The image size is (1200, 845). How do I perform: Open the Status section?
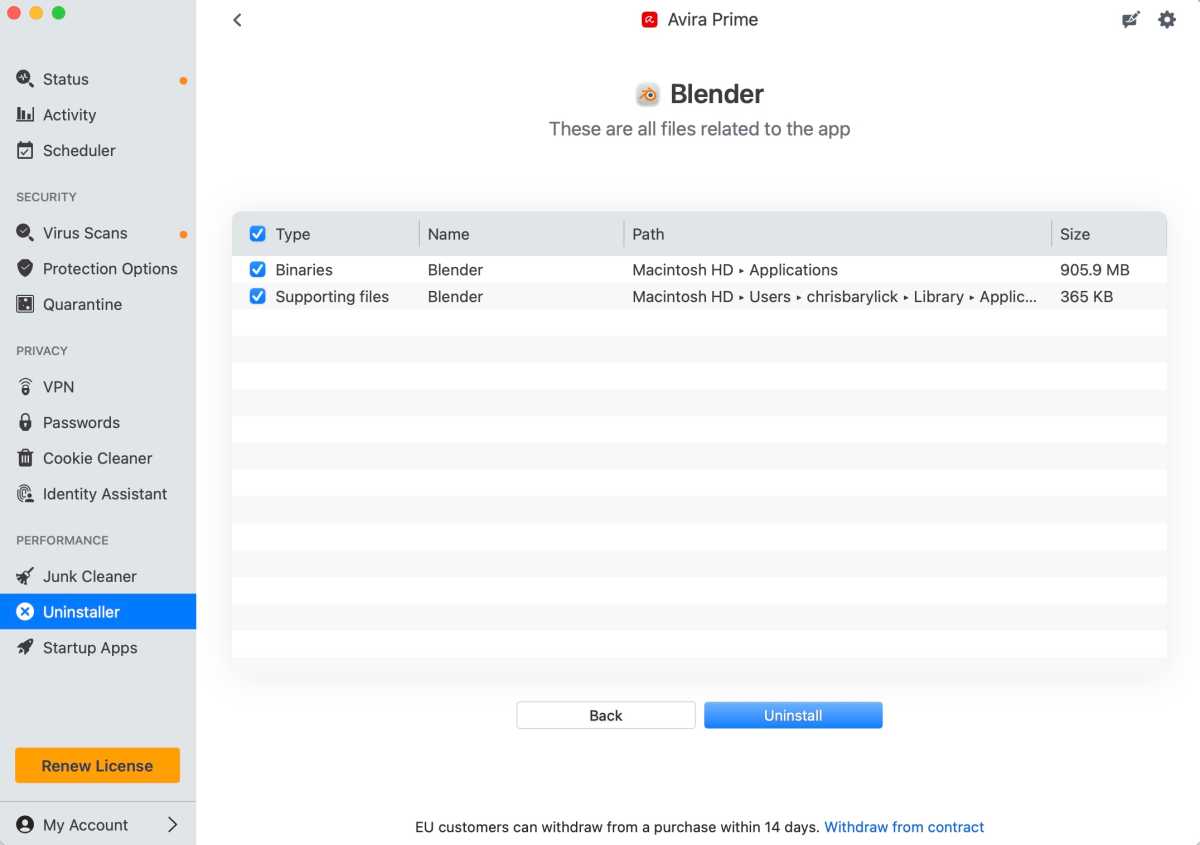pyautogui.click(x=98, y=79)
